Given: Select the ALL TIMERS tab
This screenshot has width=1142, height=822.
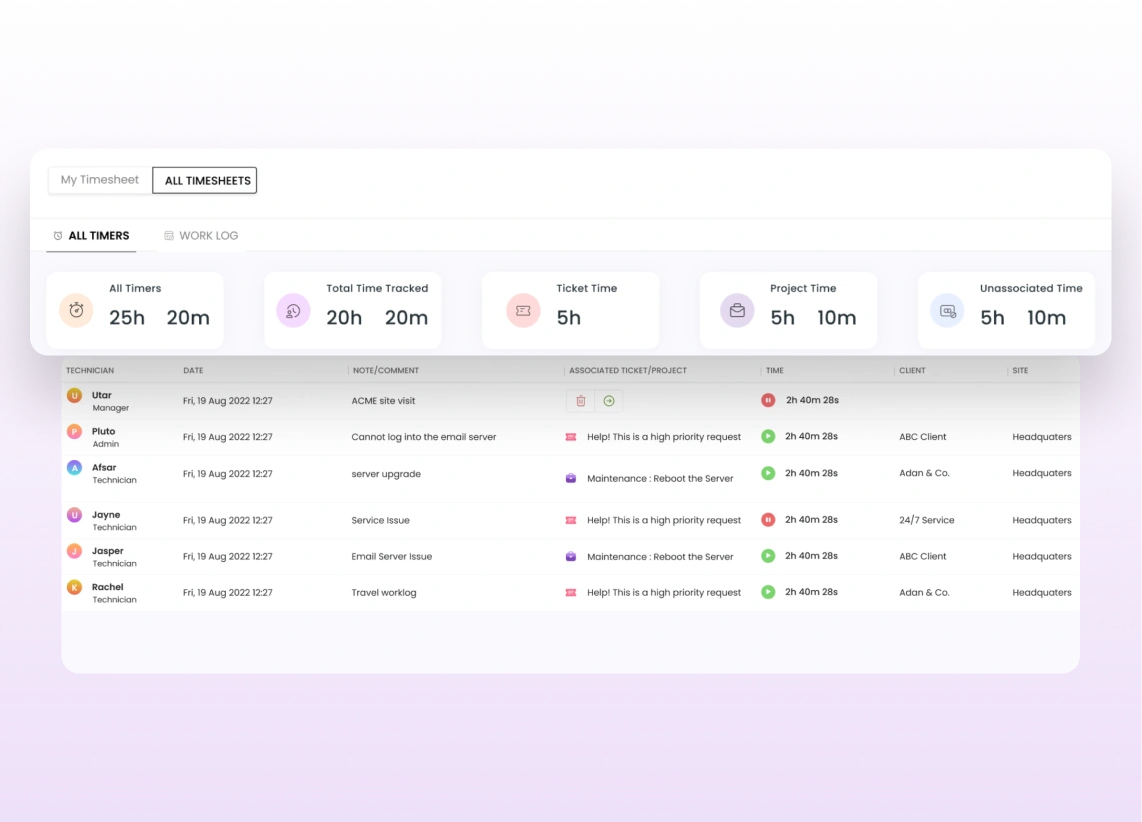Looking at the screenshot, I should pos(92,236).
